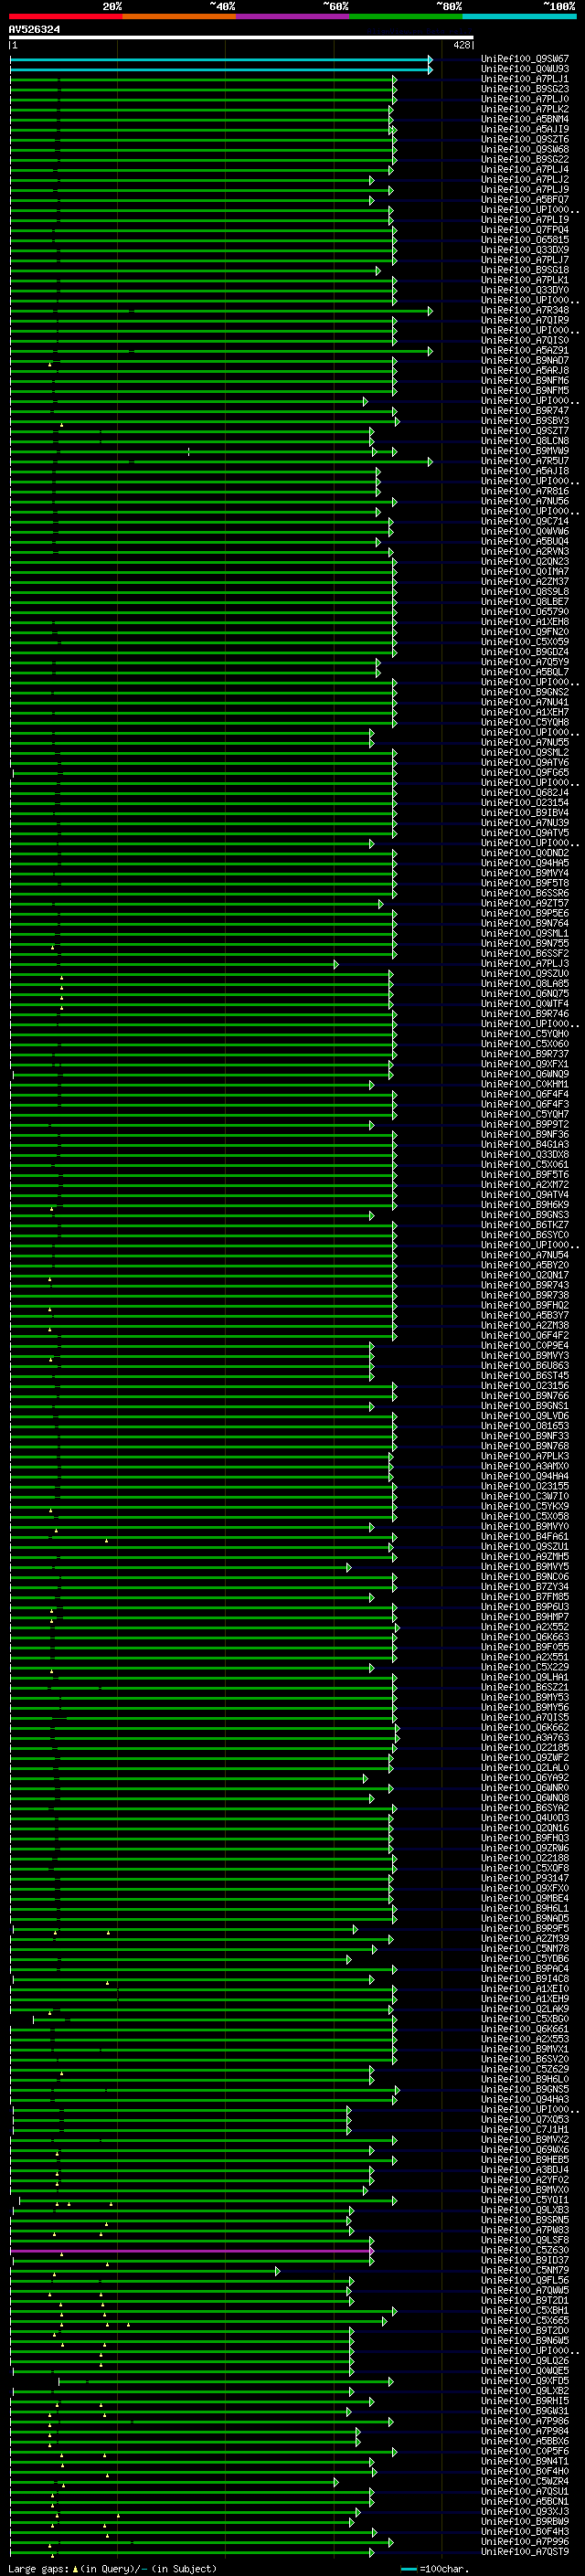Click the UniRef100_Q33DX9 entry
The width and height of the screenshot is (585, 2576).
coord(525,251)
